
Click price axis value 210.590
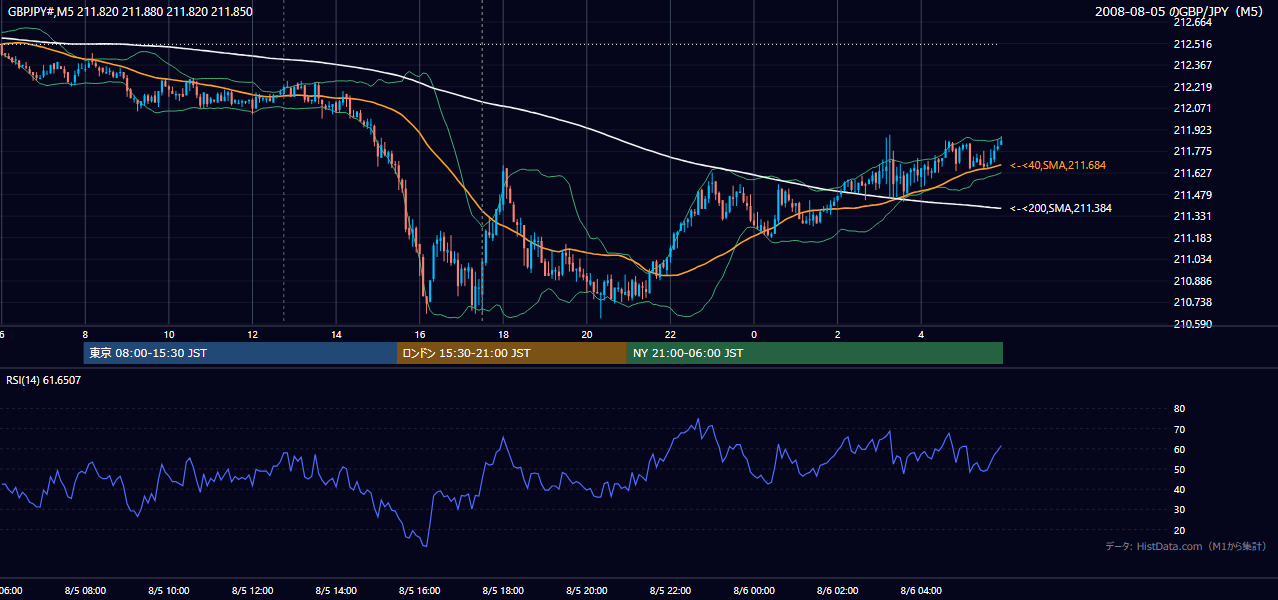point(1192,324)
